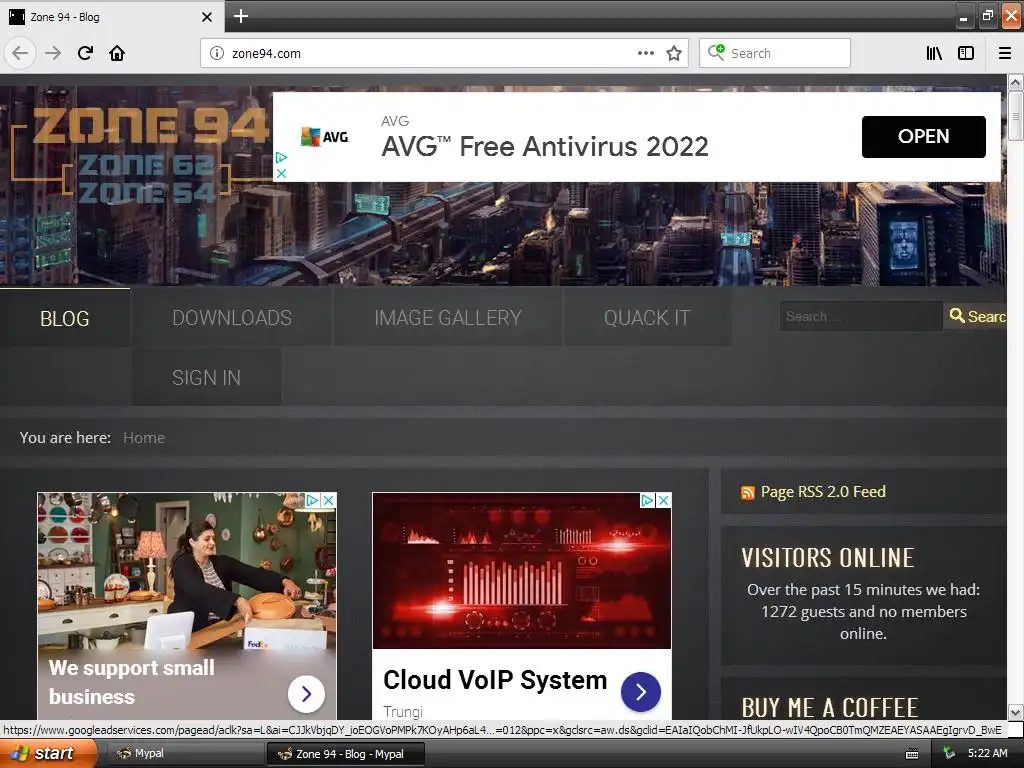Open AdChoices icon on AVG banner
This screenshot has height=768, width=1024.
(281, 157)
